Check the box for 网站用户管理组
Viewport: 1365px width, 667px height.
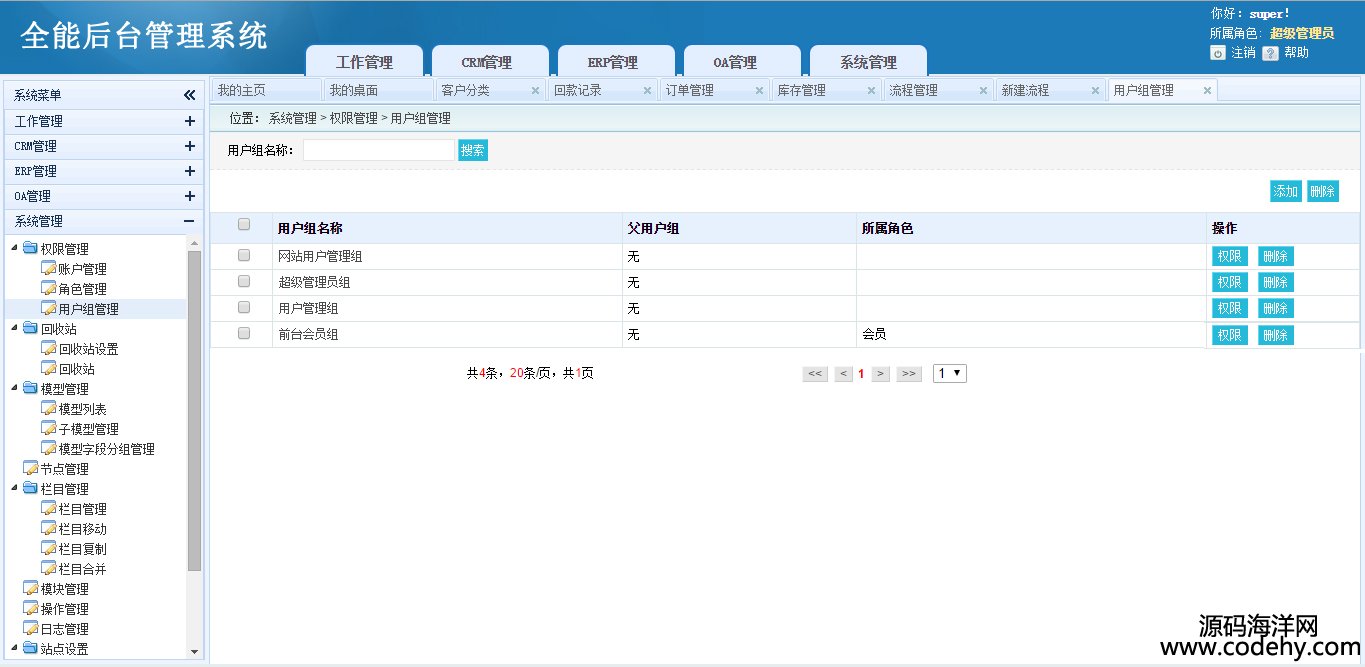pyautogui.click(x=244, y=255)
